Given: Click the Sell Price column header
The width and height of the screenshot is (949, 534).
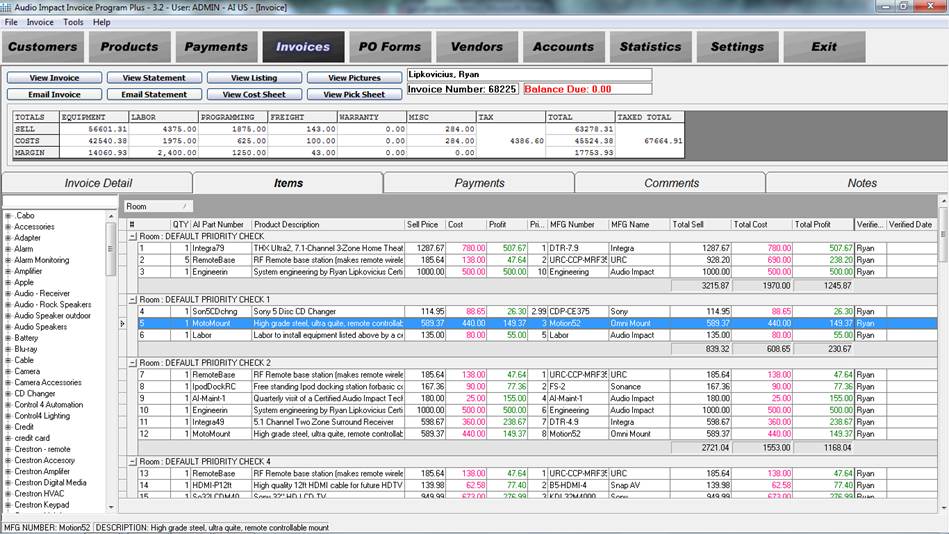Looking at the screenshot, I should point(423,224).
